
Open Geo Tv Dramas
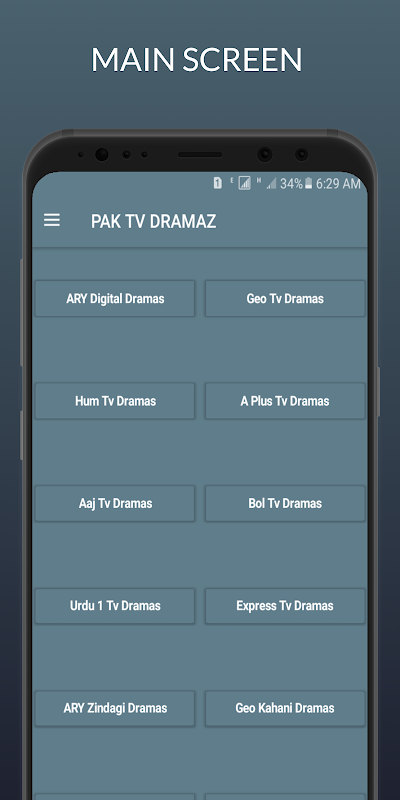tap(285, 298)
